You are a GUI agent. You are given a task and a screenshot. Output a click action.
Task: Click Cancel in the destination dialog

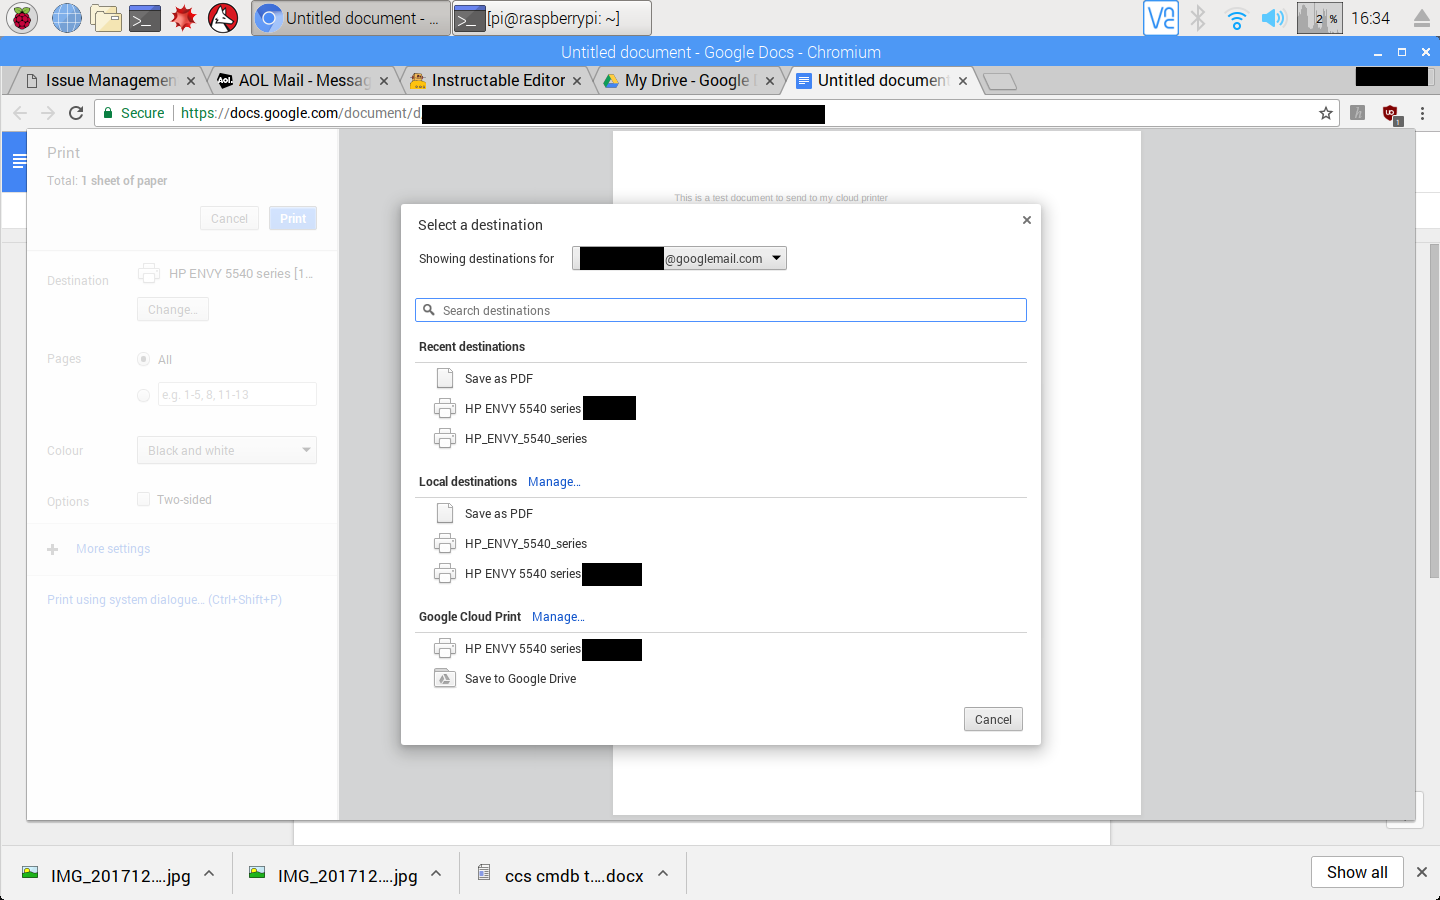click(x=993, y=719)
